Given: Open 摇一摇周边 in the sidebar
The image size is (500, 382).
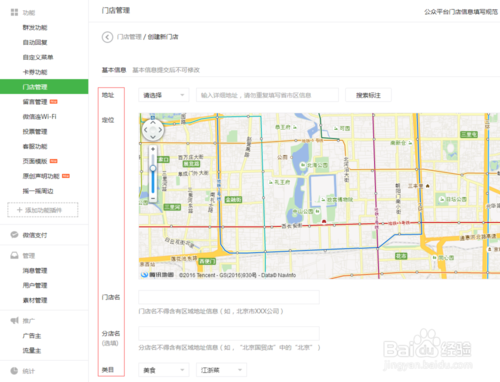Looking at the screenshot, I should point(38,191).
